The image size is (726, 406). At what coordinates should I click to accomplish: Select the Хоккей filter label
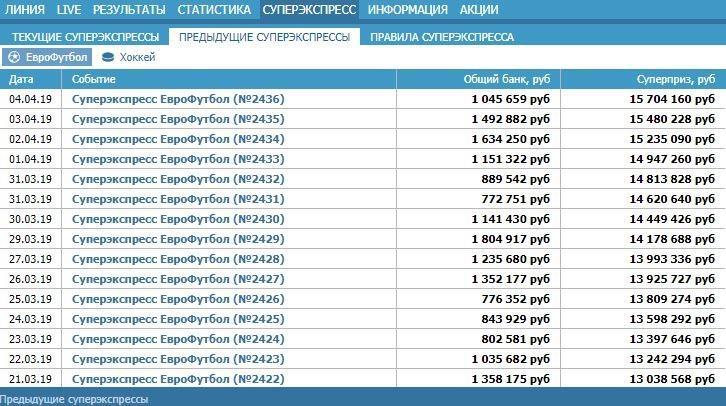137,57
